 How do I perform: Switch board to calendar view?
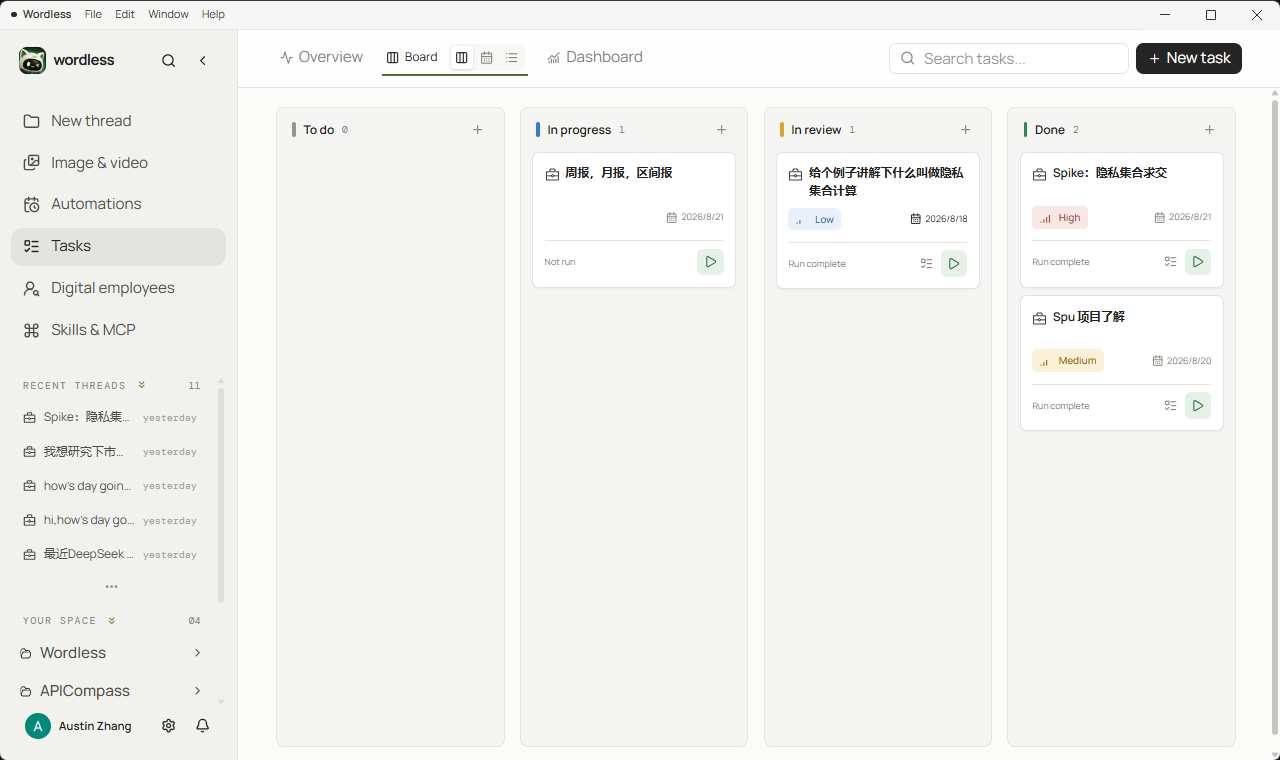click(x=487, y=58)
